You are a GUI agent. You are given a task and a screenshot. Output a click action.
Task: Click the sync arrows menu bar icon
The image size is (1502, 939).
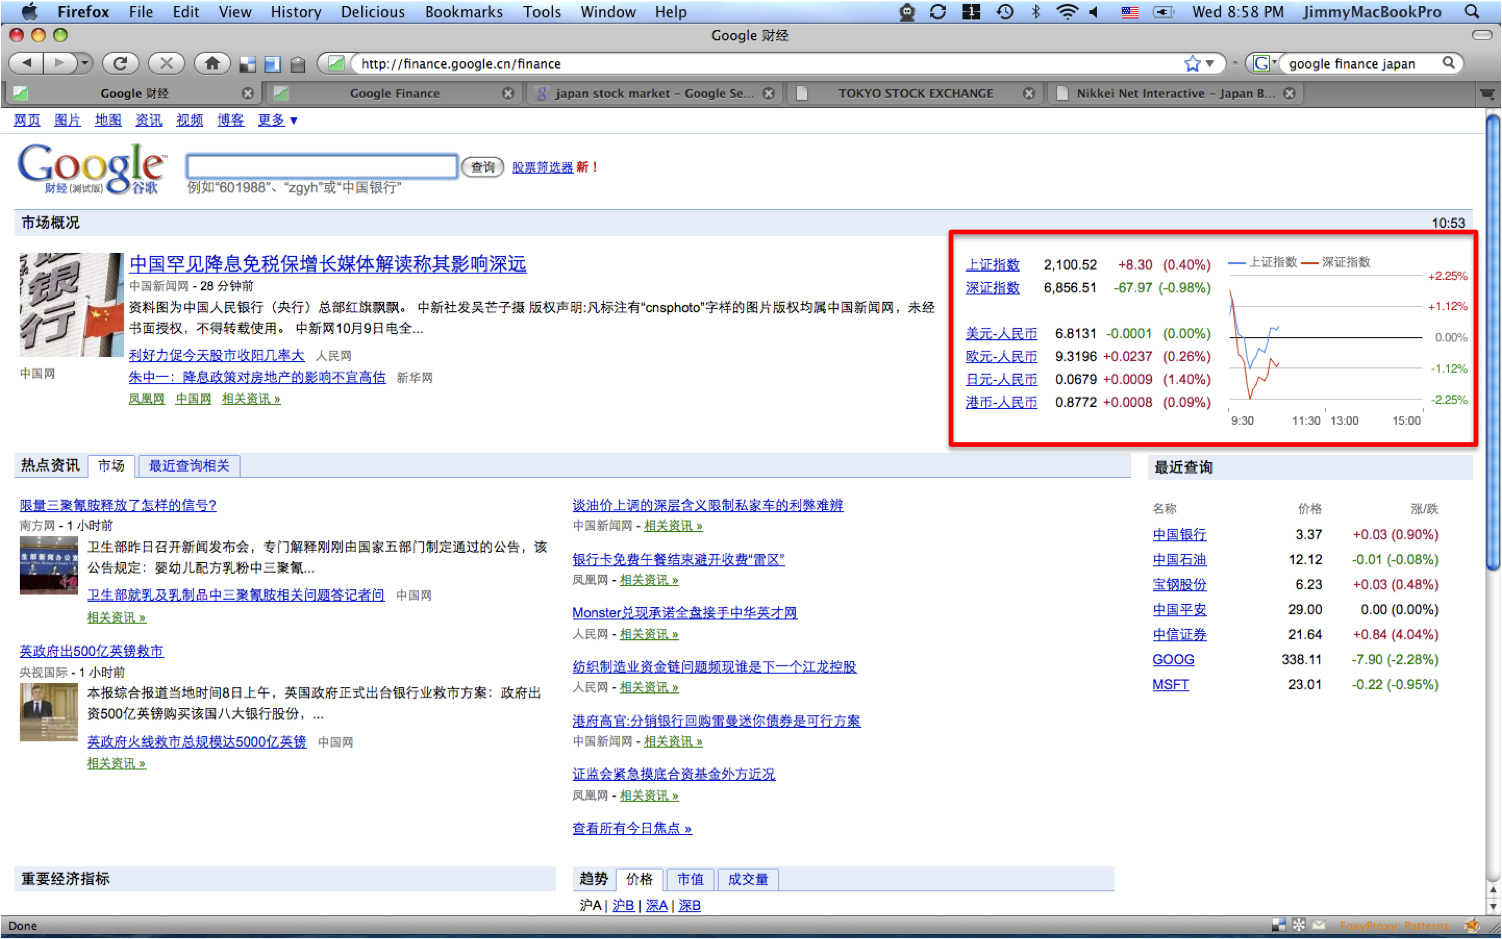pyautogui.click(x=938, y=12)
